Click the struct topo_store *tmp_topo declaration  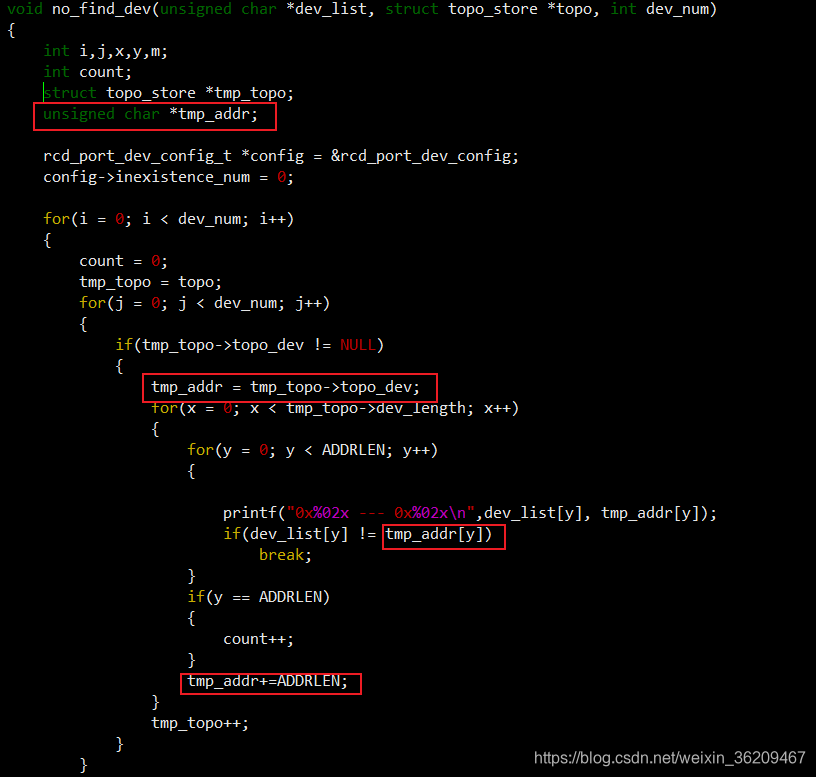(169, 93)
